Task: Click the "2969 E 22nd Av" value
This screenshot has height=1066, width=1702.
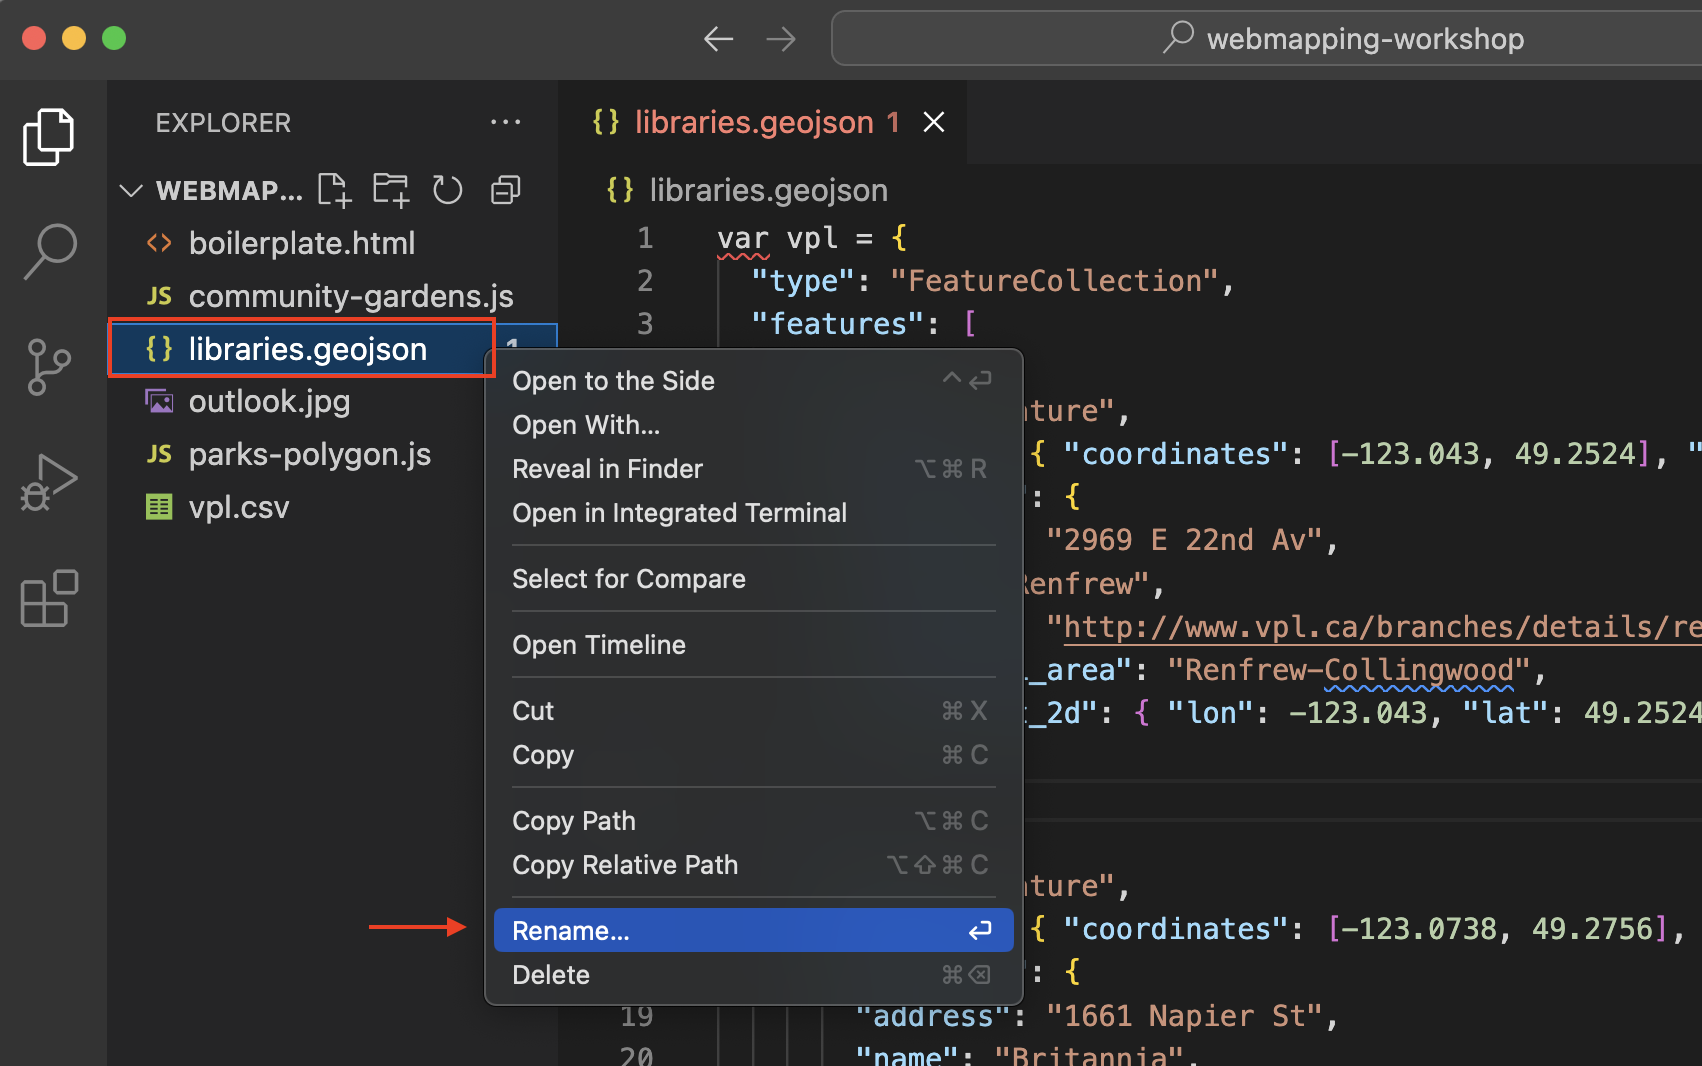Action: 1184,540
